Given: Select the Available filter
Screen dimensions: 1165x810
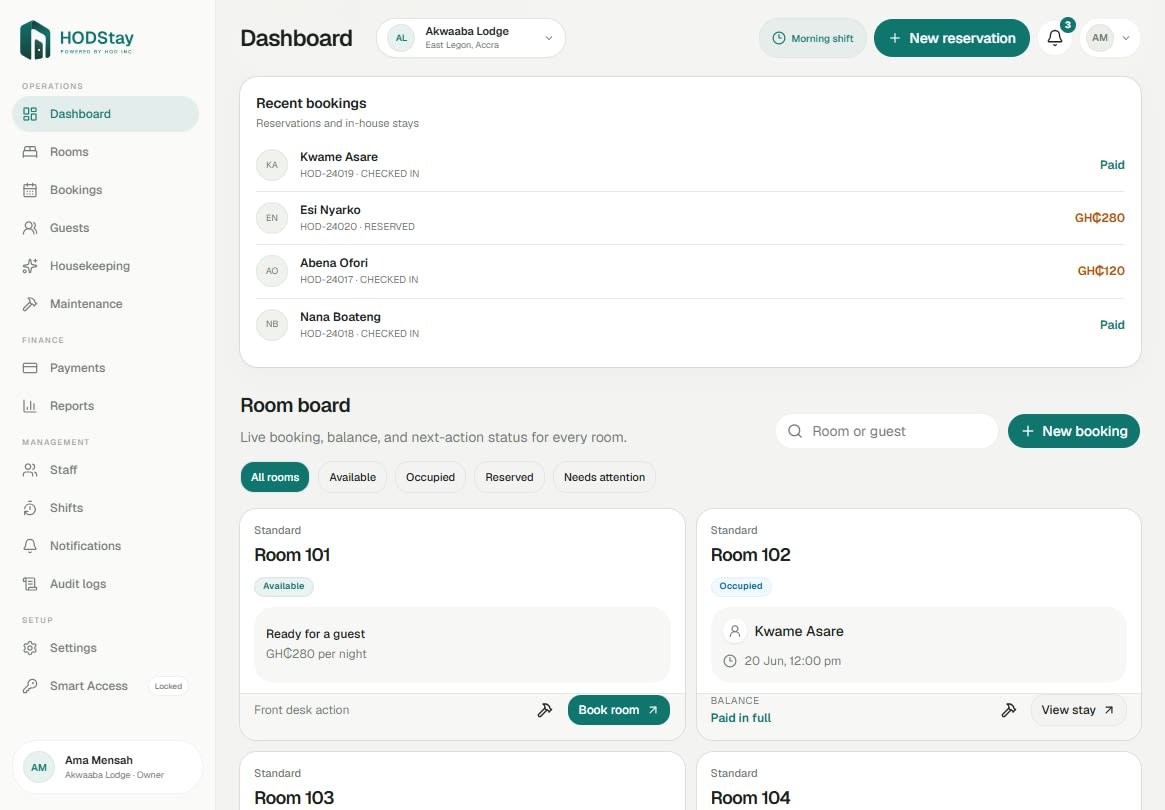Looking at the screenshot, I should pyautogui.click(x=352, y=477).
